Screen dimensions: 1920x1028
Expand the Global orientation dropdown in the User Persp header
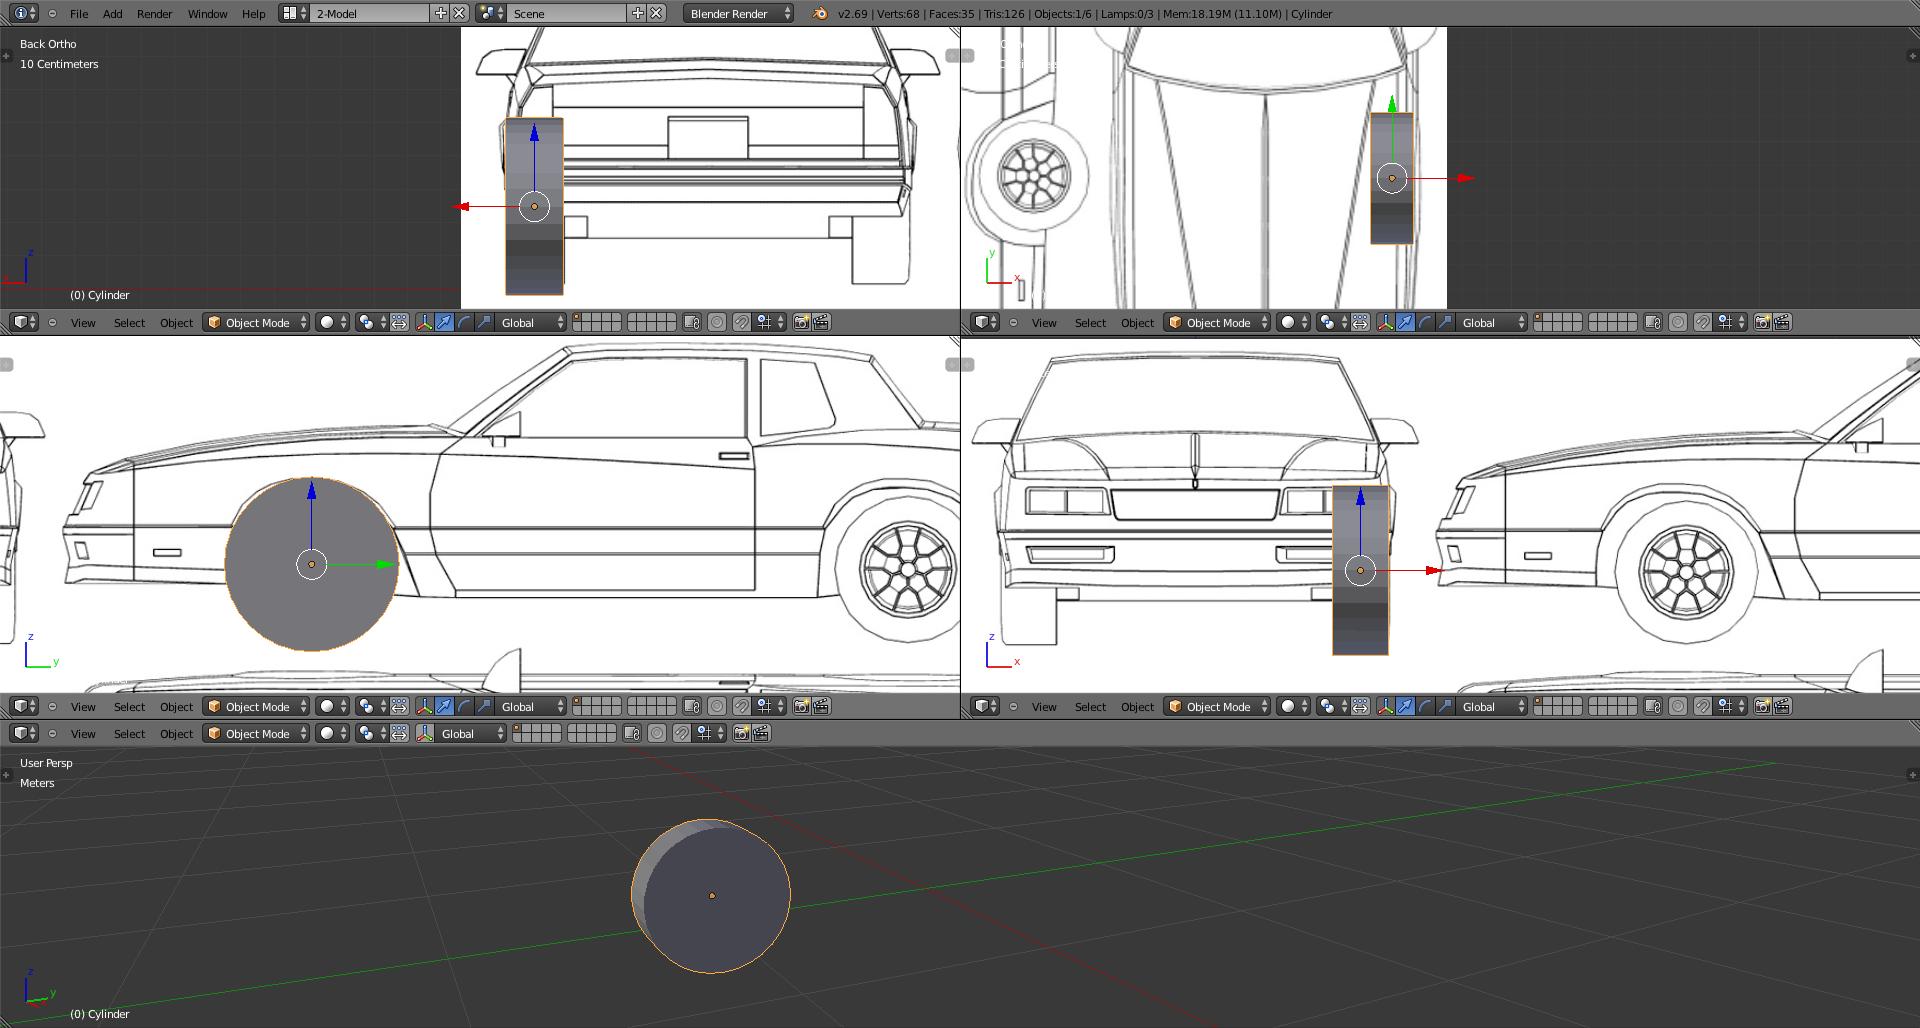[470, 734]
